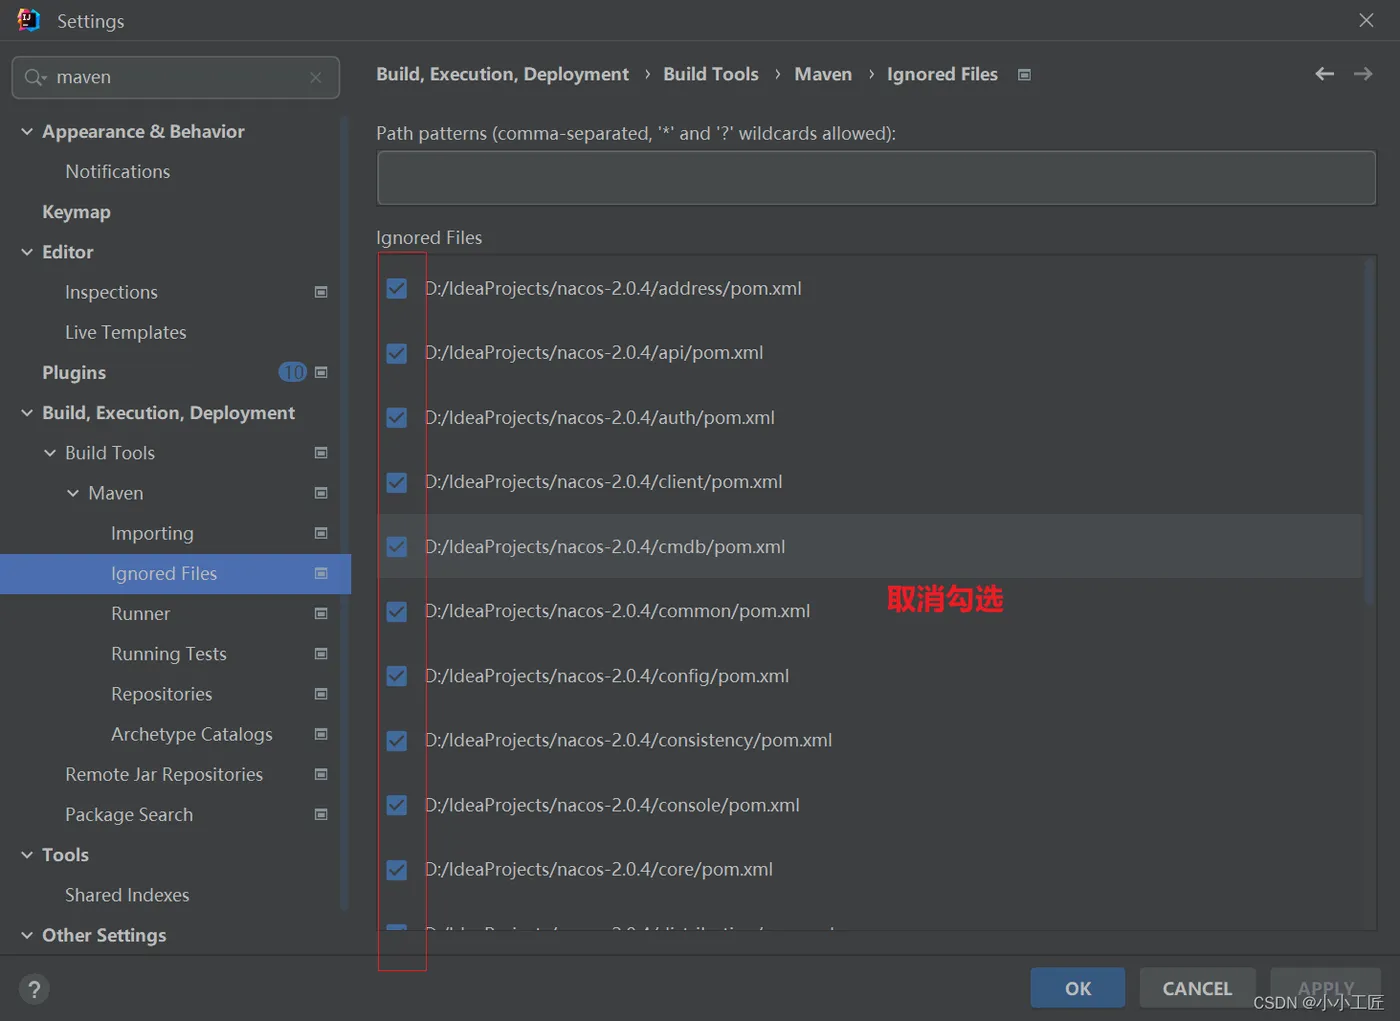
Task: Uncheck cmdb/pom.xml ignored file
Action: (x=397, y=547)
